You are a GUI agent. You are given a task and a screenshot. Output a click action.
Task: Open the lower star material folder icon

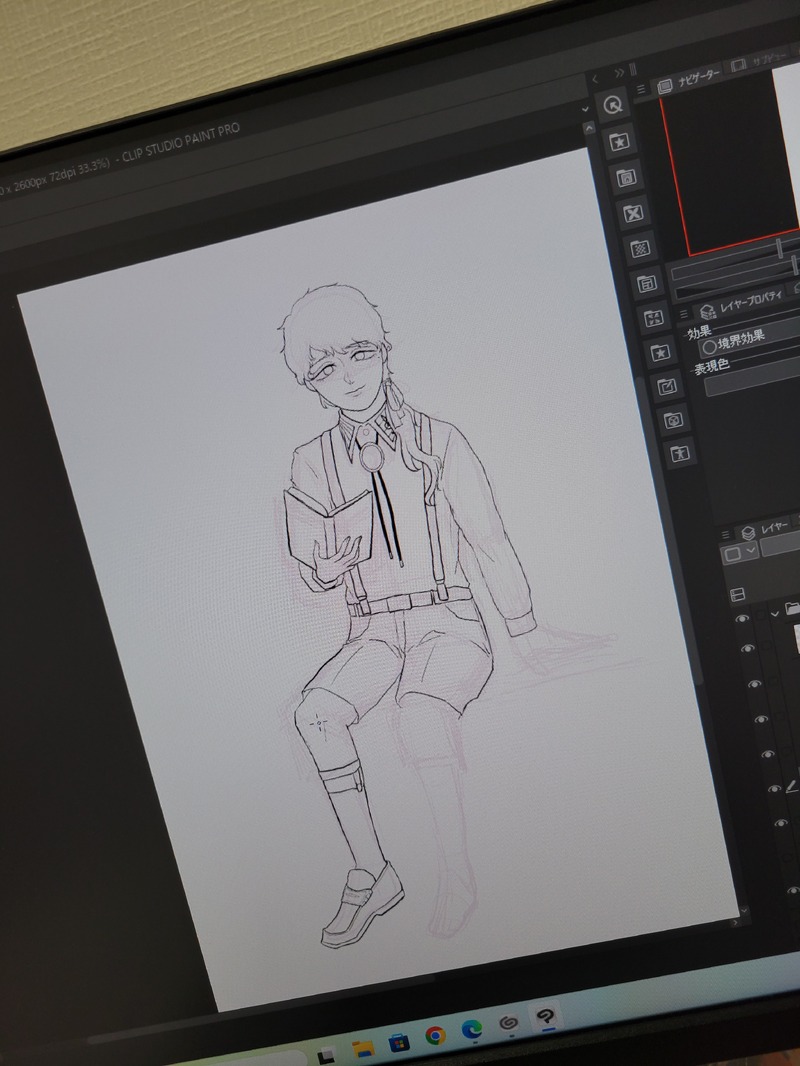(660, 352)
